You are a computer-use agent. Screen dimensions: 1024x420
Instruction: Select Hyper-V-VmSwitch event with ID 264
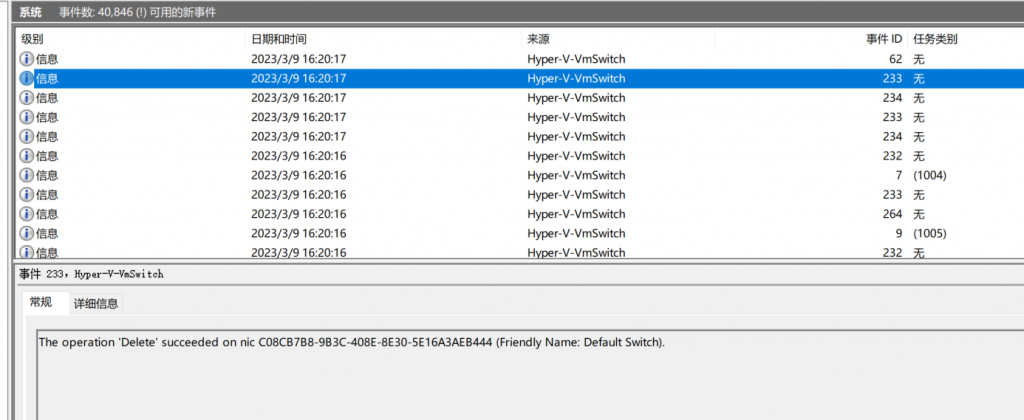(519, 214)
